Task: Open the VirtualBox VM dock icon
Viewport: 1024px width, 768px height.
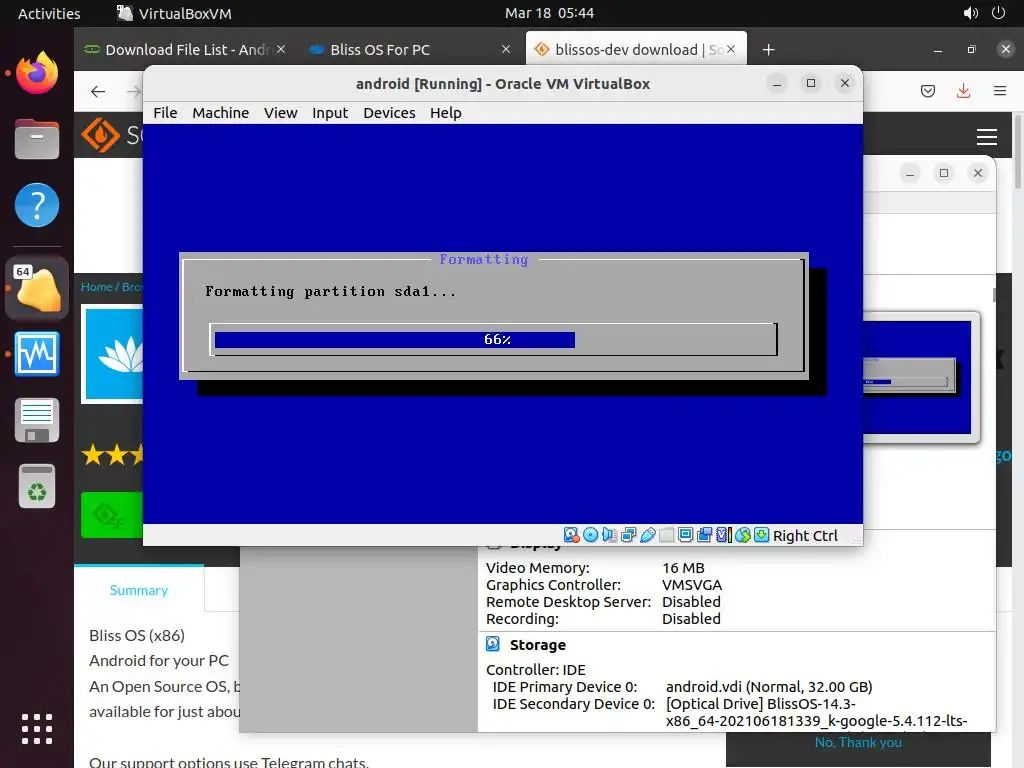Action: click(x=37, y=288)
